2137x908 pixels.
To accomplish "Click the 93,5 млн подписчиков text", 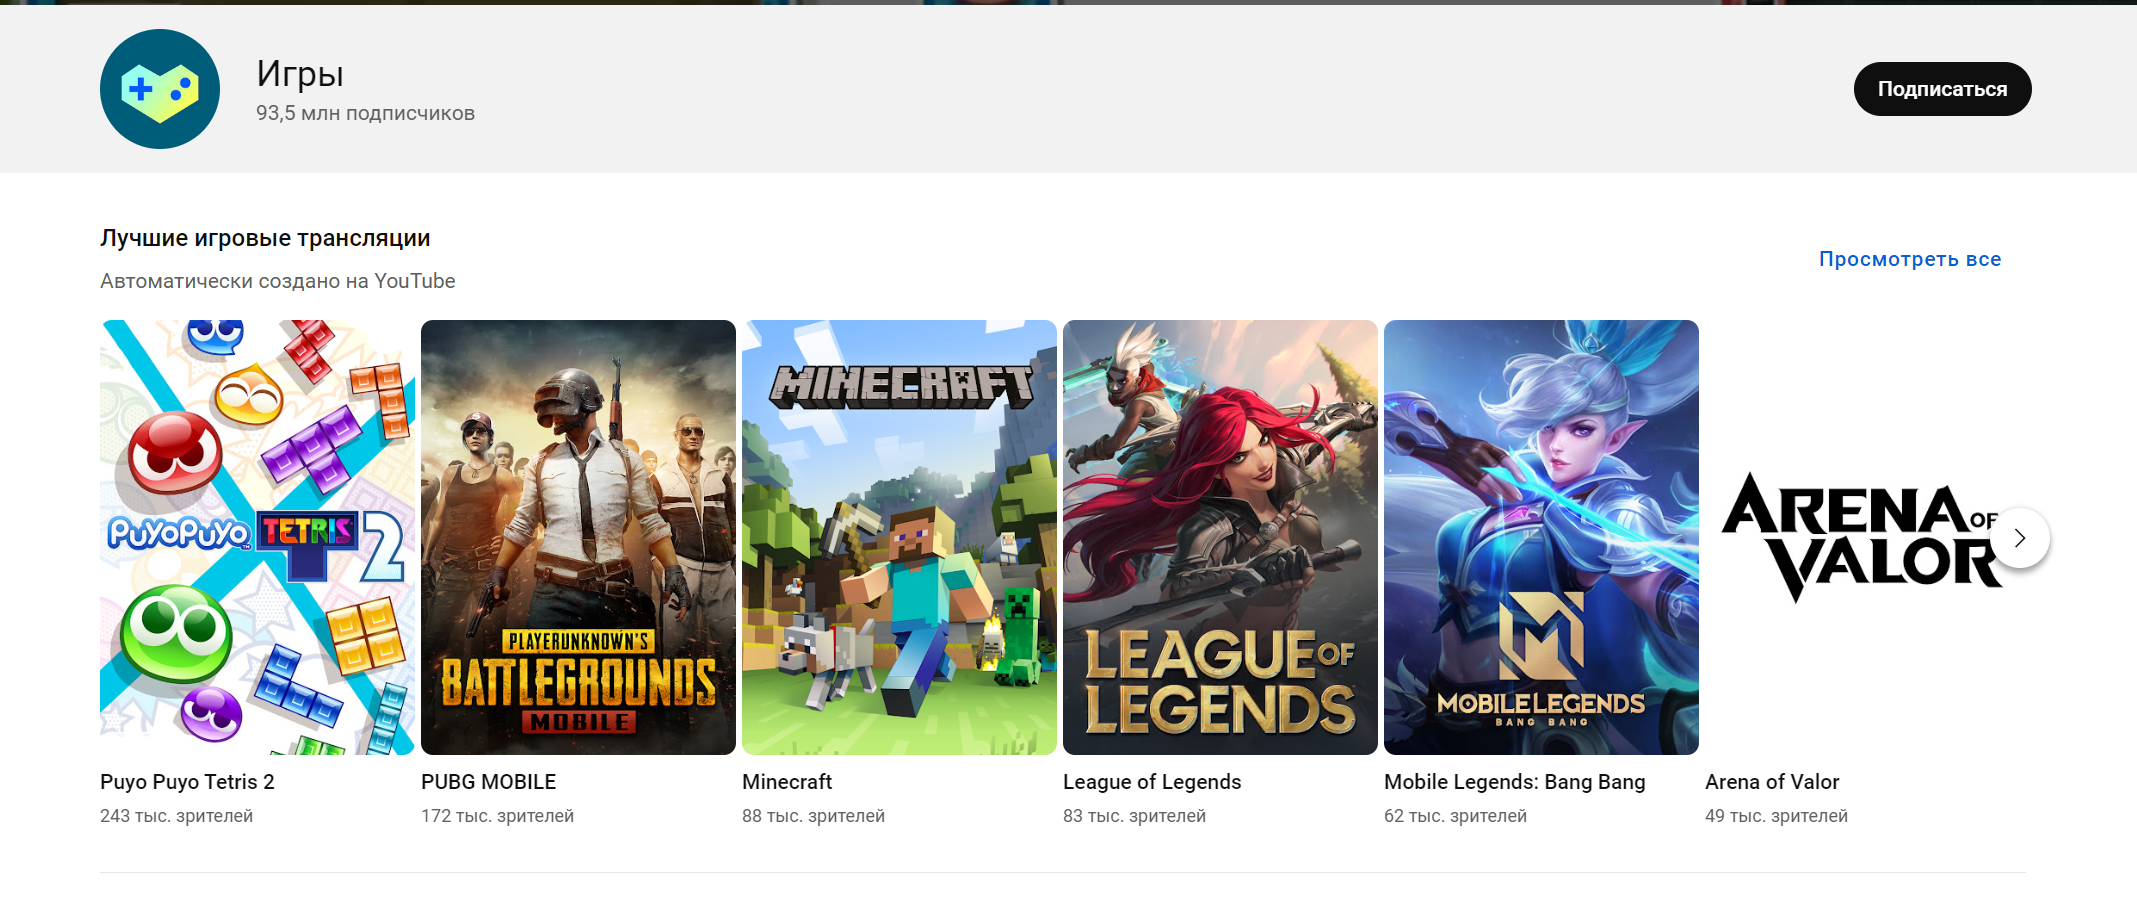I will point(365,113).
